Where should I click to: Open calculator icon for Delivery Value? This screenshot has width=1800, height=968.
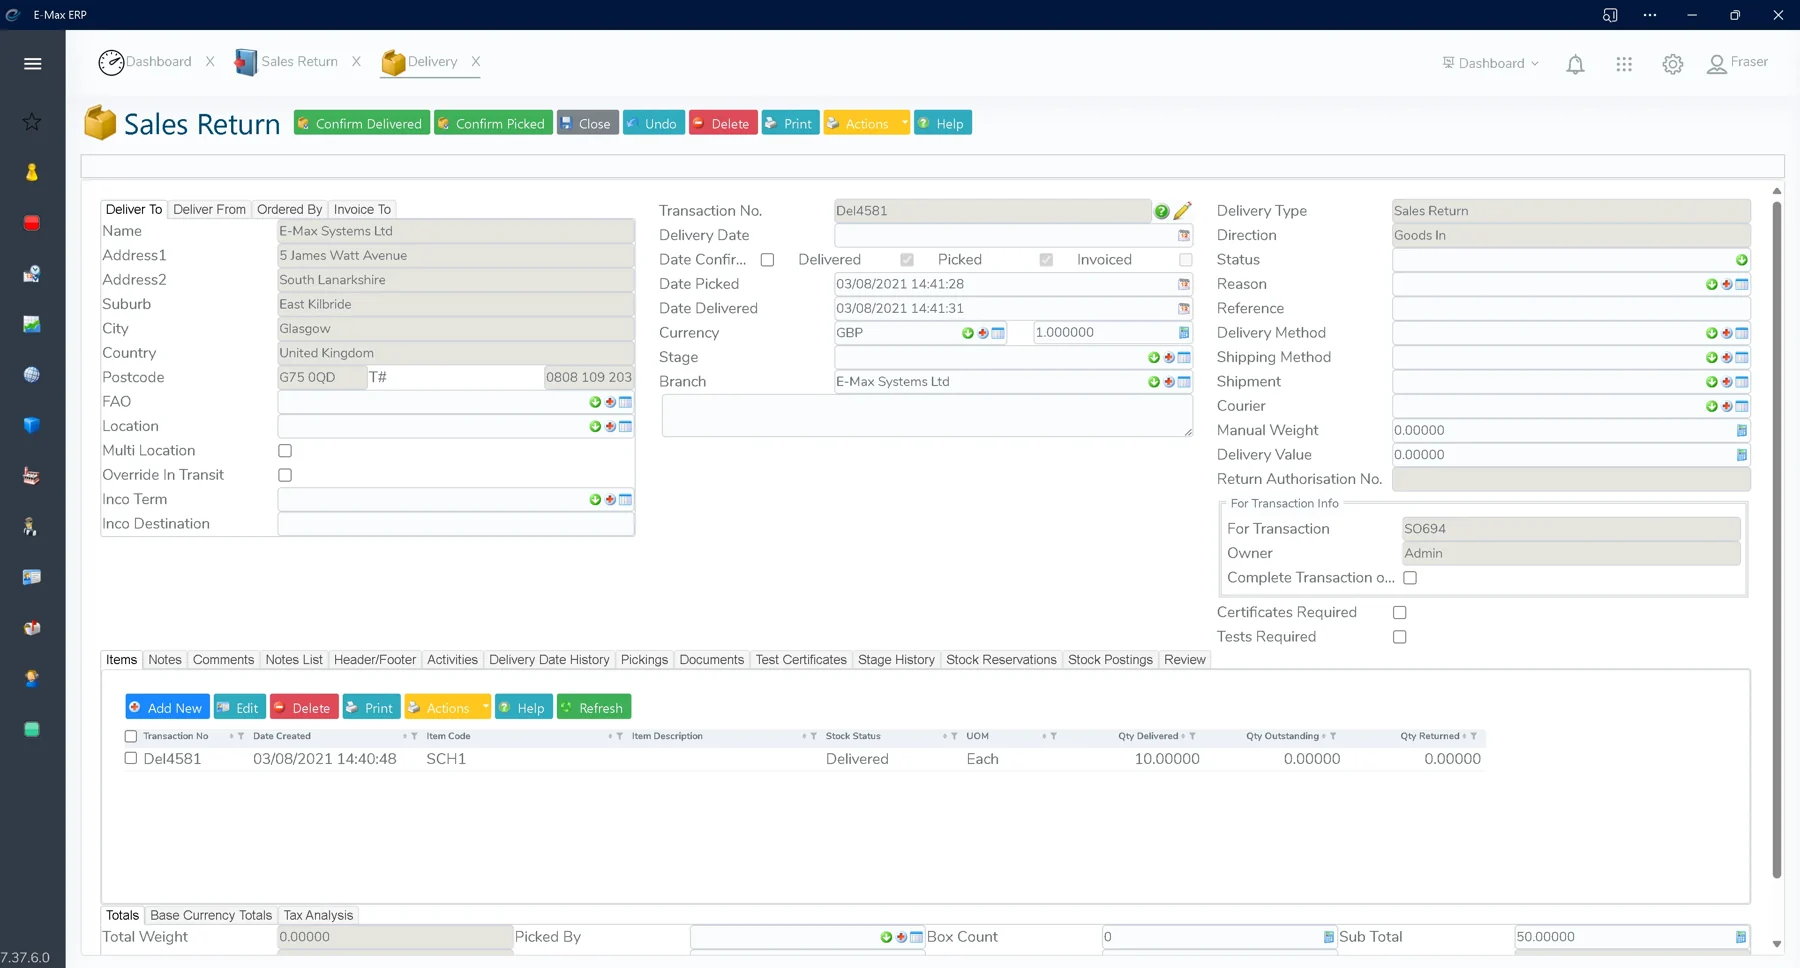click(1742, 455)
